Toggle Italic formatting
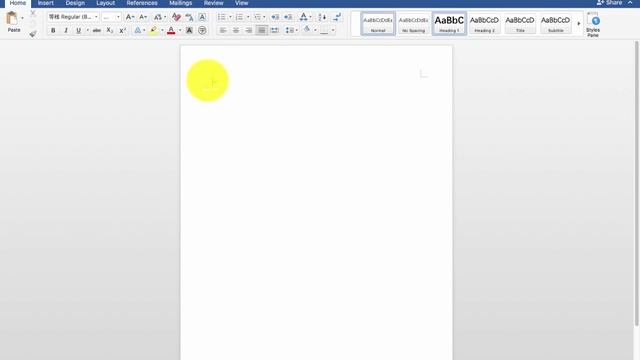This screenshot has height=360, width=640. click(66, 31)
